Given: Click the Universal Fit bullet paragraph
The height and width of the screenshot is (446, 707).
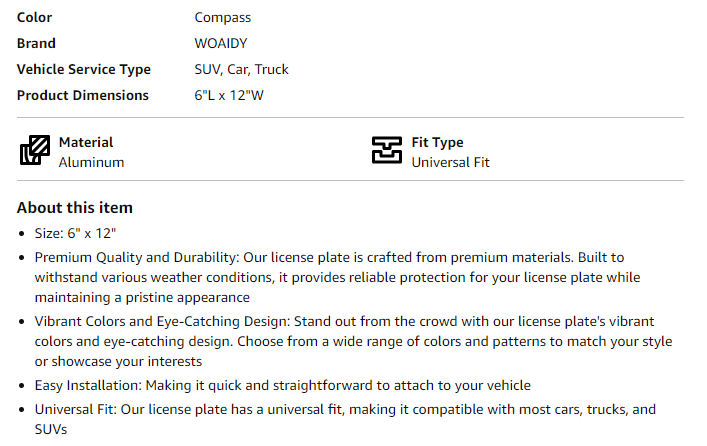Looking at the screenshot, I should [x=345, y=419].
